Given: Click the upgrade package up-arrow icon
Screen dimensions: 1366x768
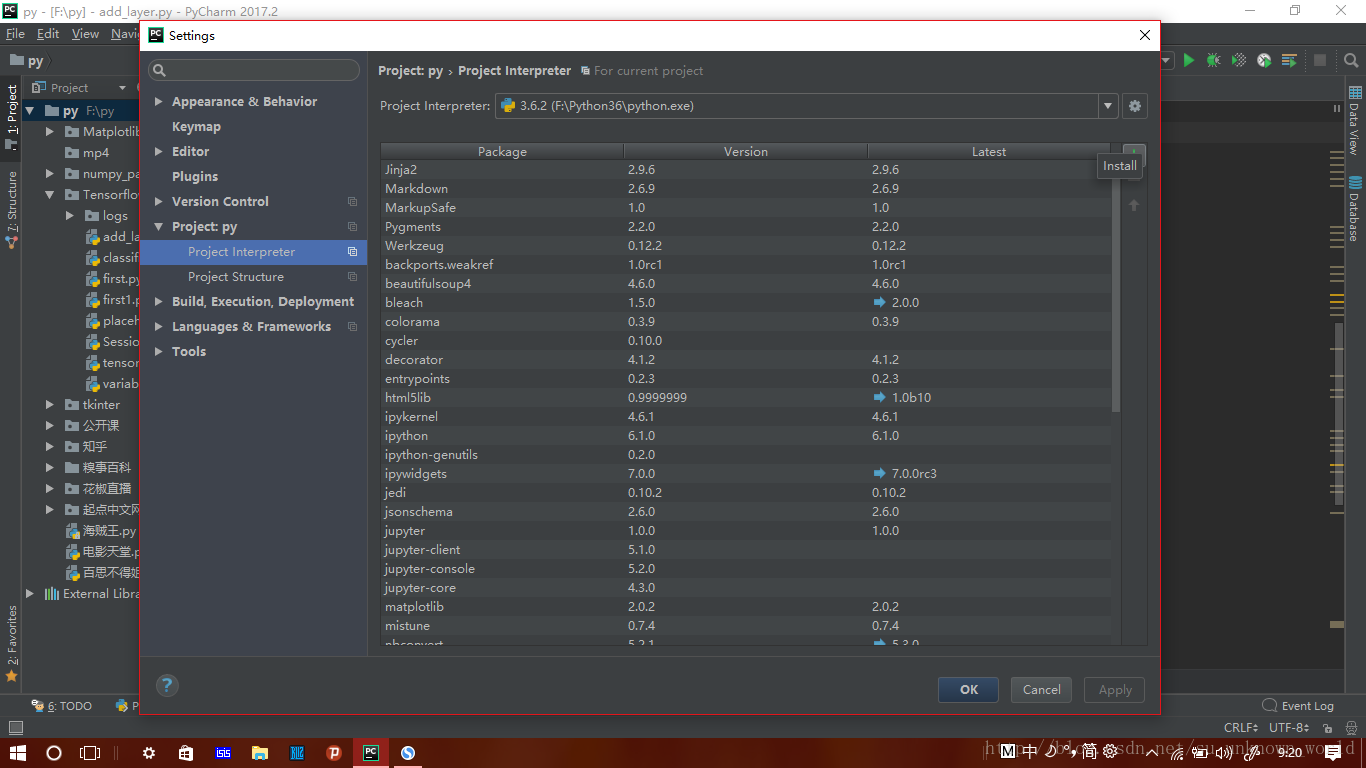Looking at the screenshot, I should 1134,205.
